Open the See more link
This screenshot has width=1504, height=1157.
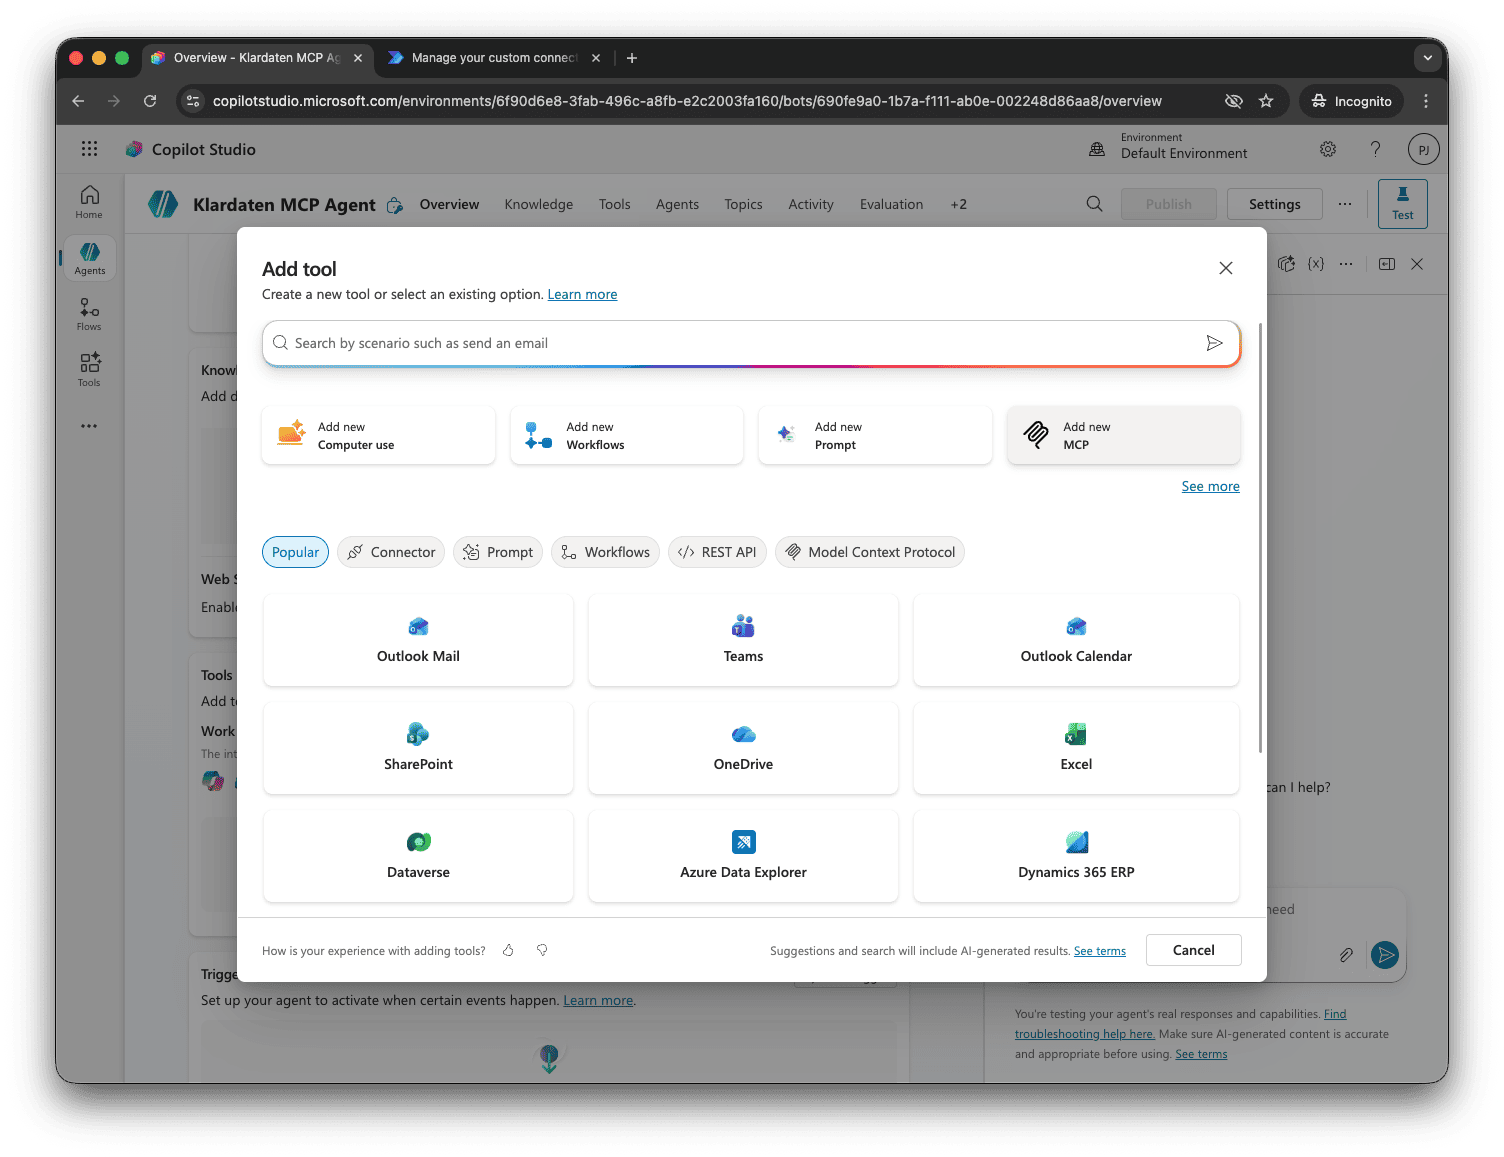pyautogui.click(x=1210, y=486)
